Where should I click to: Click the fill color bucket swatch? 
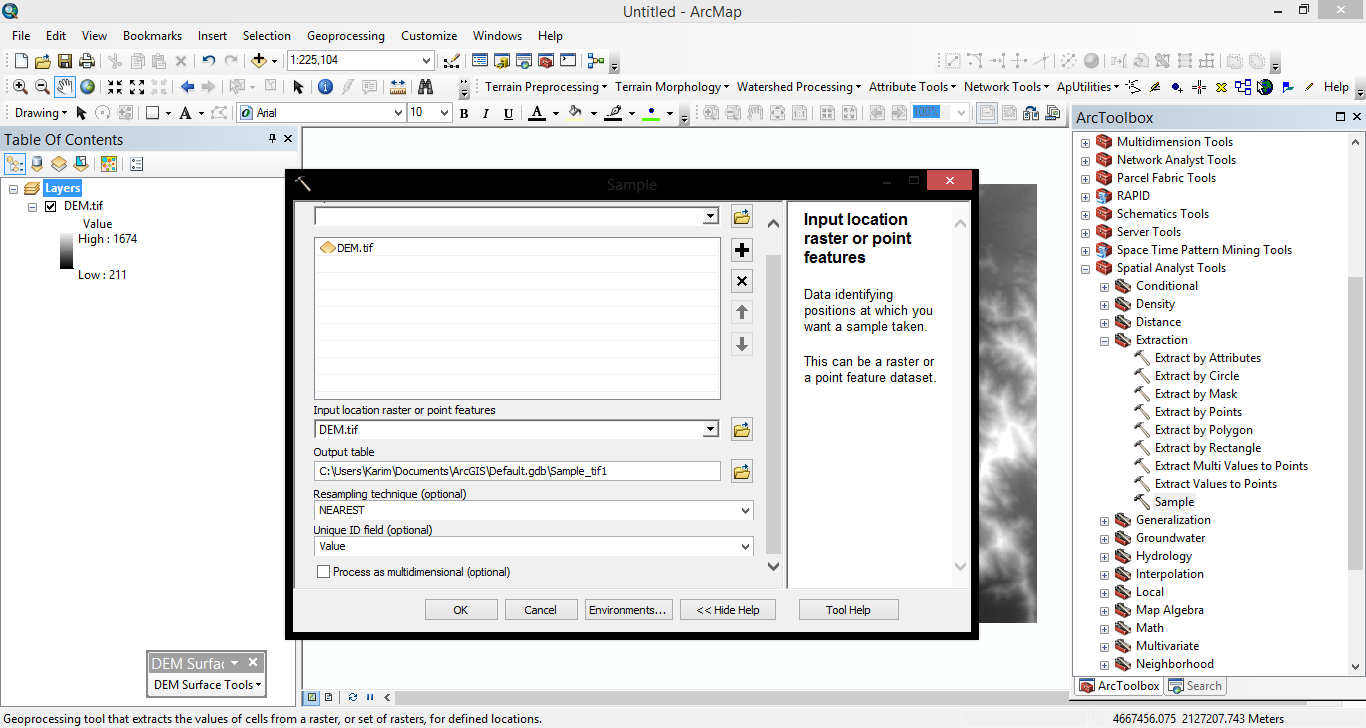[575, 113]
